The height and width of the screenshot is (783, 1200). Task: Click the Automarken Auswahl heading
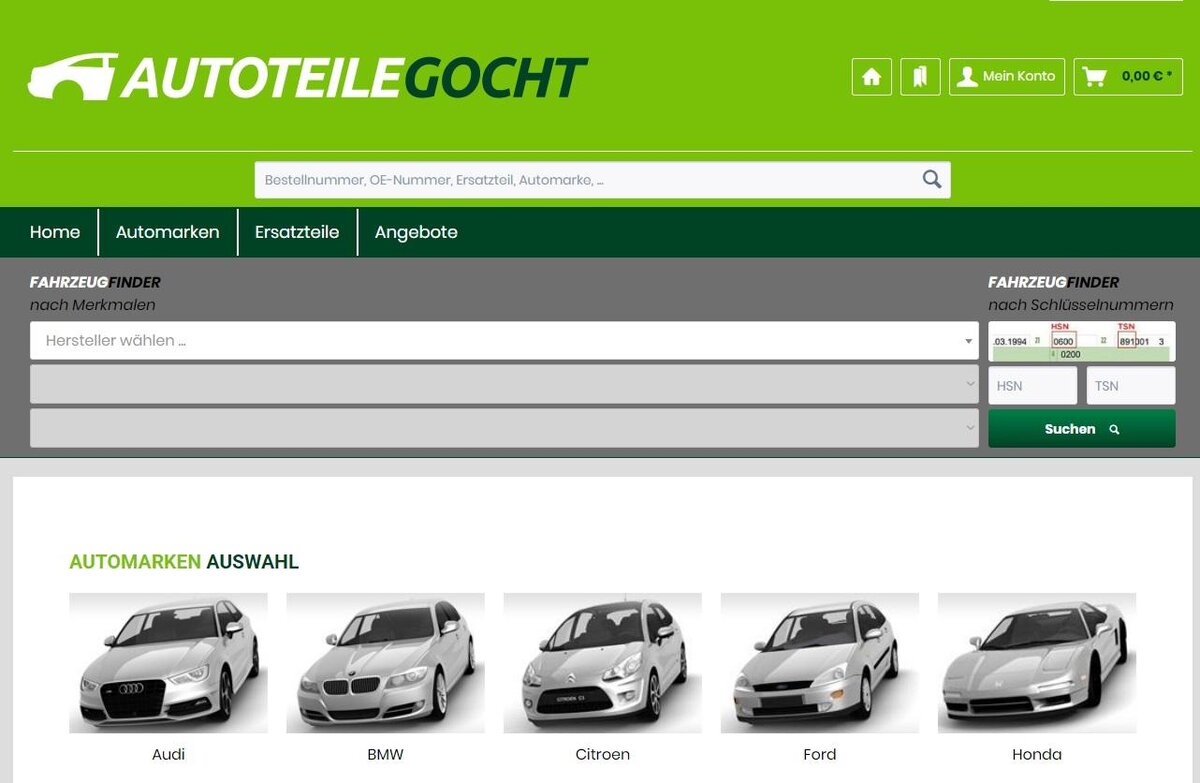pos(184,562)
